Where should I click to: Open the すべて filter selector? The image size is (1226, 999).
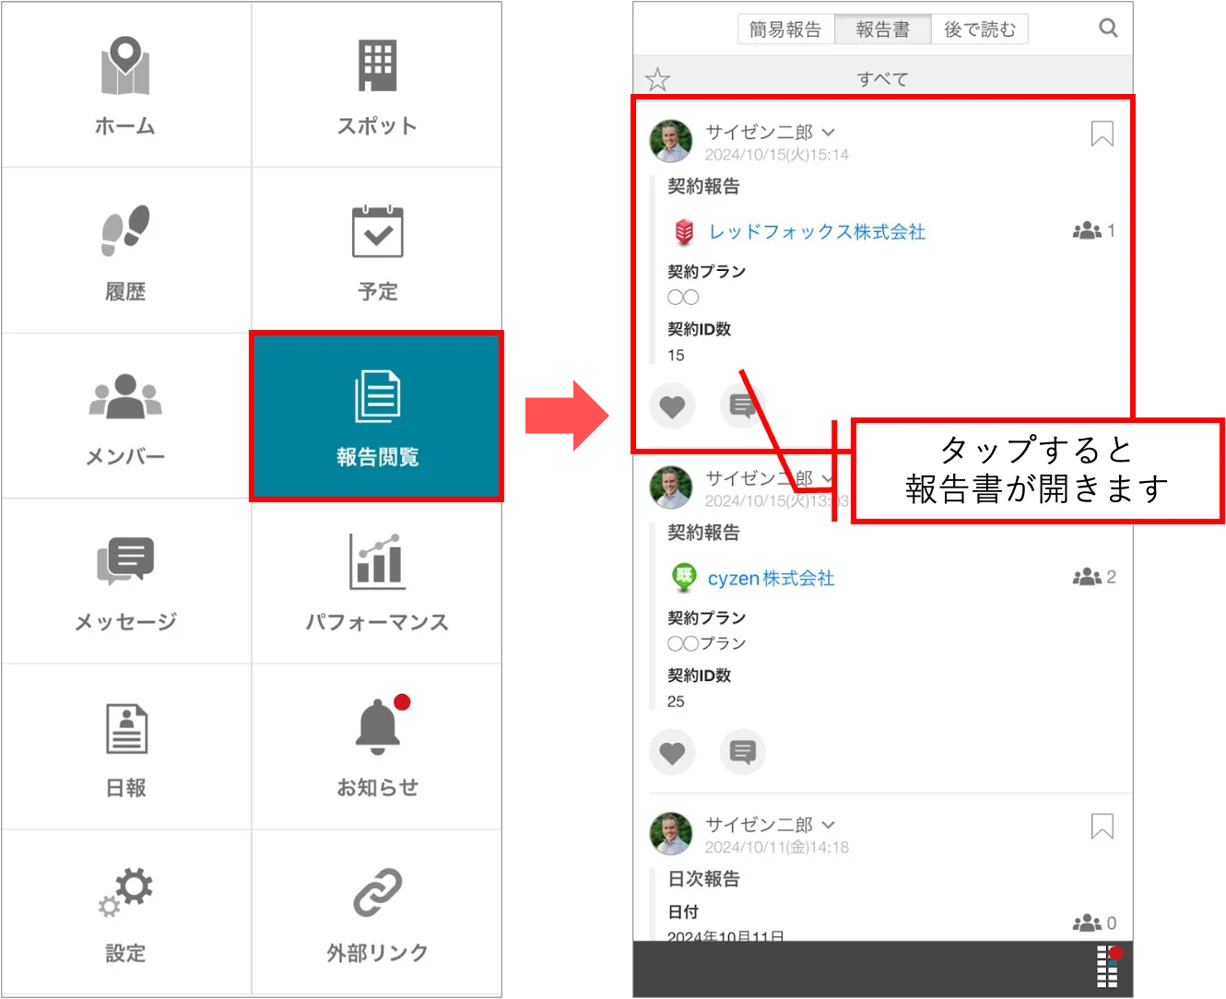[x=883, y=79]
